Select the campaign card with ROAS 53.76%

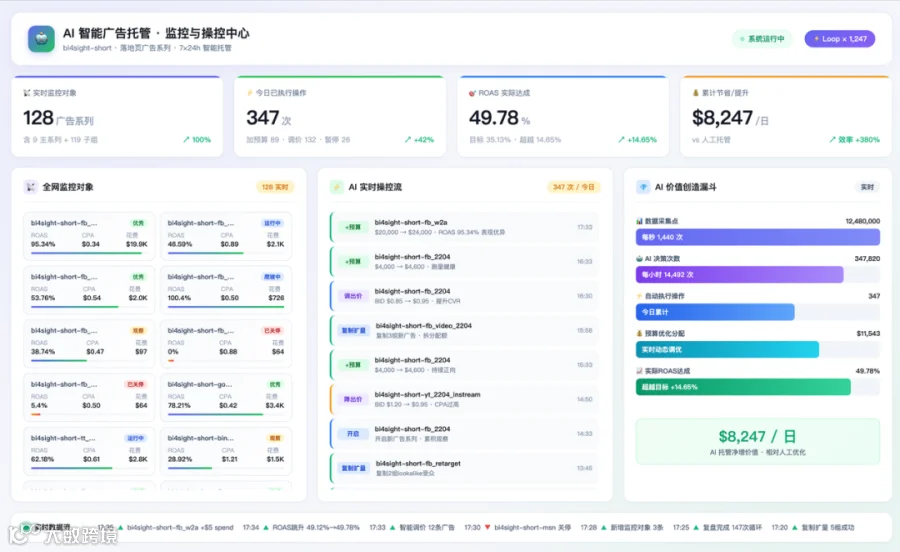click(89, 290)
